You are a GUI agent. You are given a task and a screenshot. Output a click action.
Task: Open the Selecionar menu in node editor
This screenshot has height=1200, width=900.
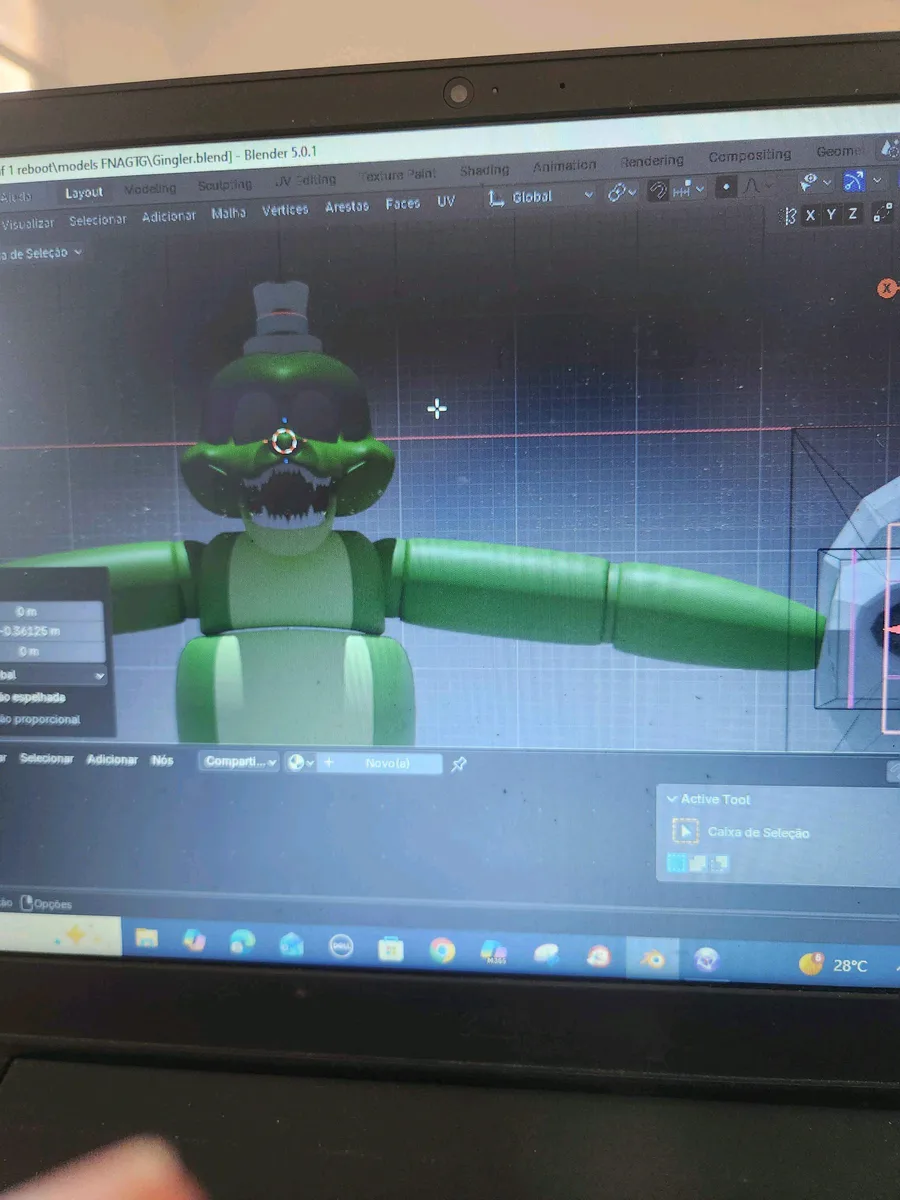[x=46, y=759]
